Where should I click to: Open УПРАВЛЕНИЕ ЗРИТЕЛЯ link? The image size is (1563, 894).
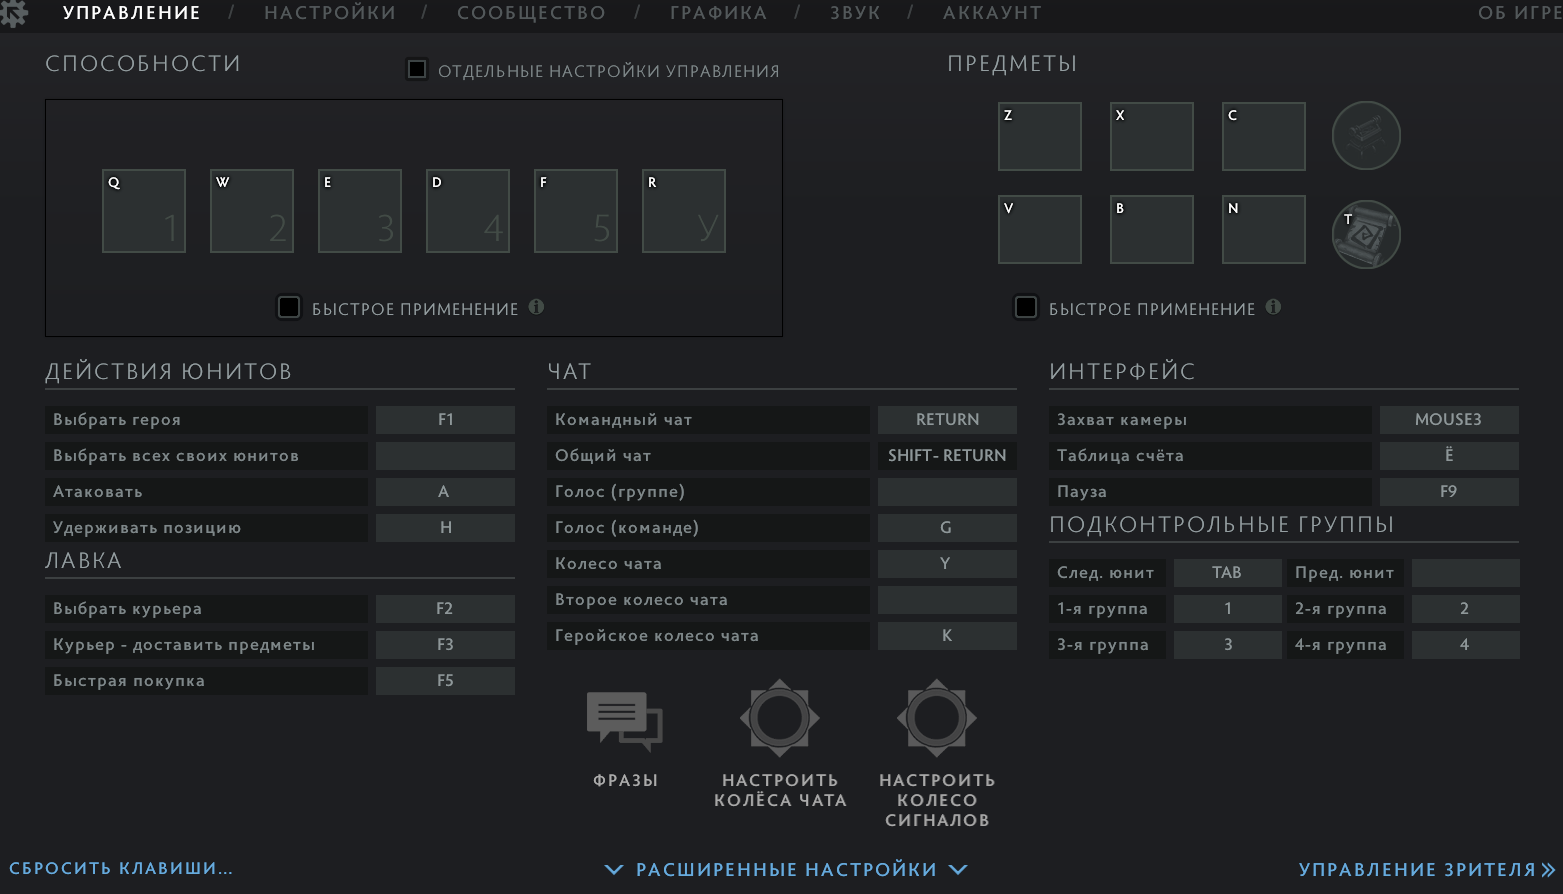[x=1417, y=870]
